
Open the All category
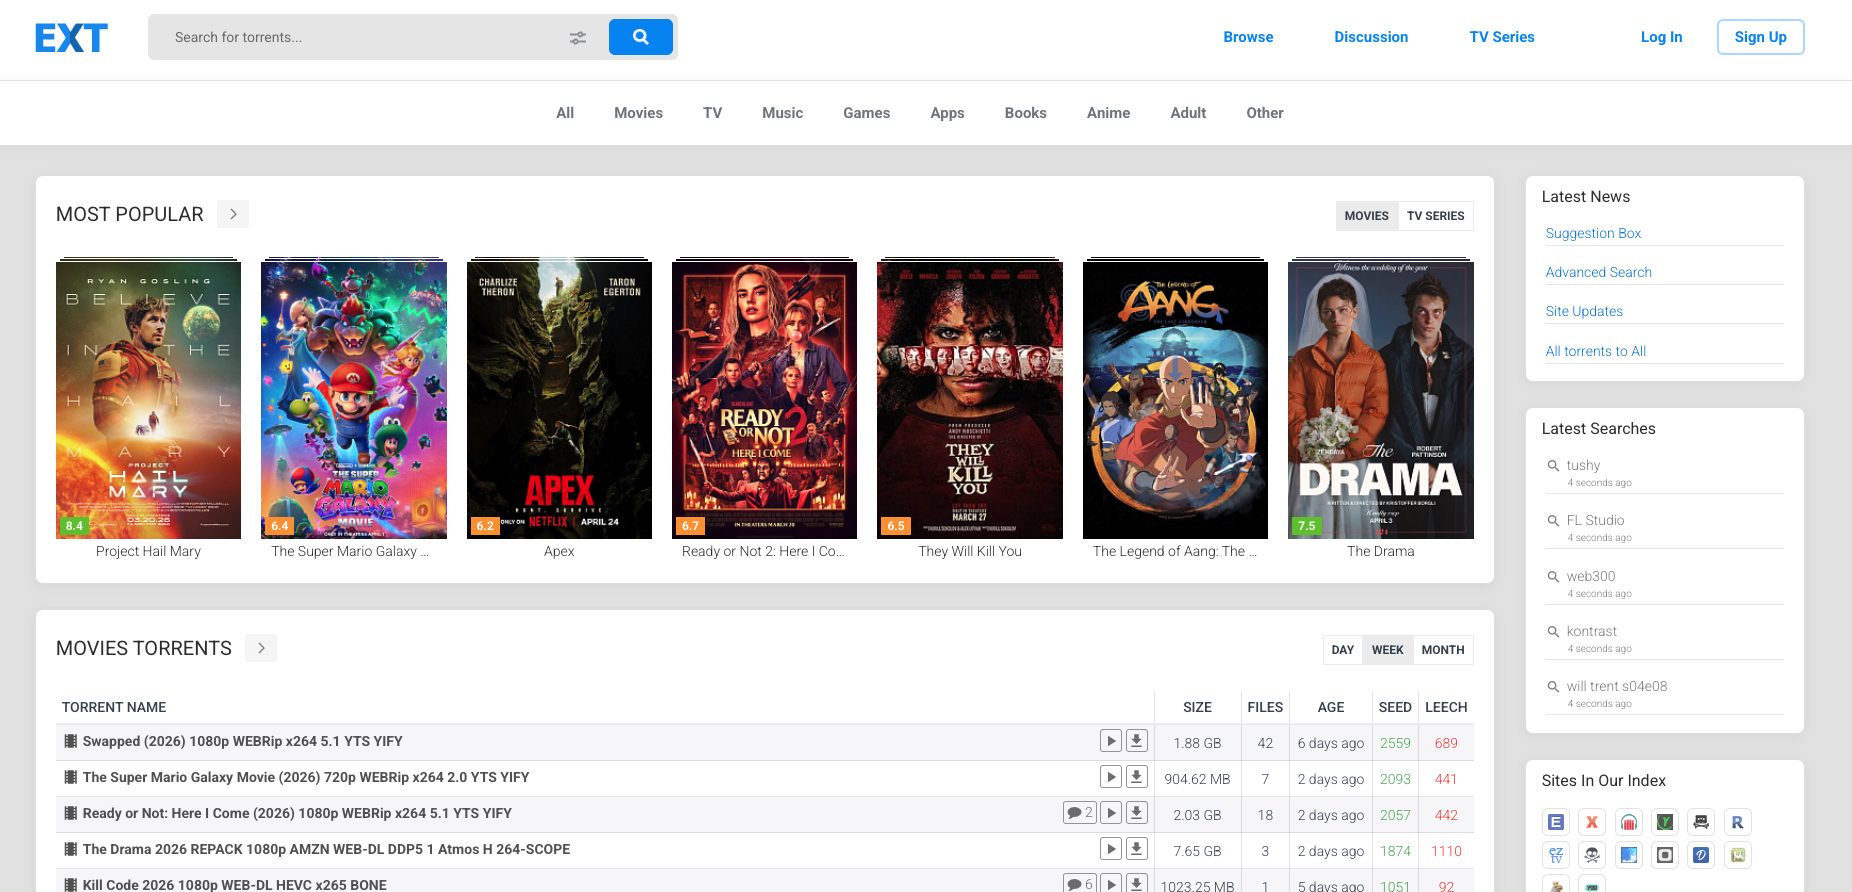tap(565, 113)
